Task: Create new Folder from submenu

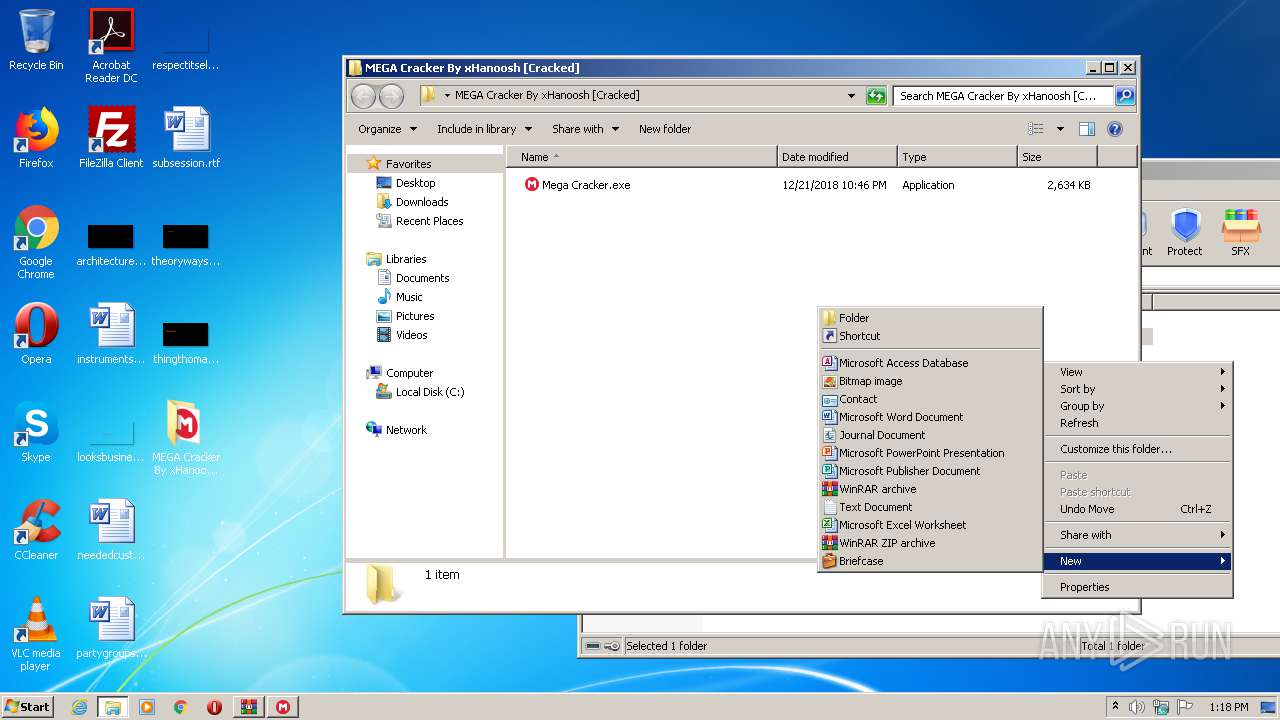Action: 930,318
